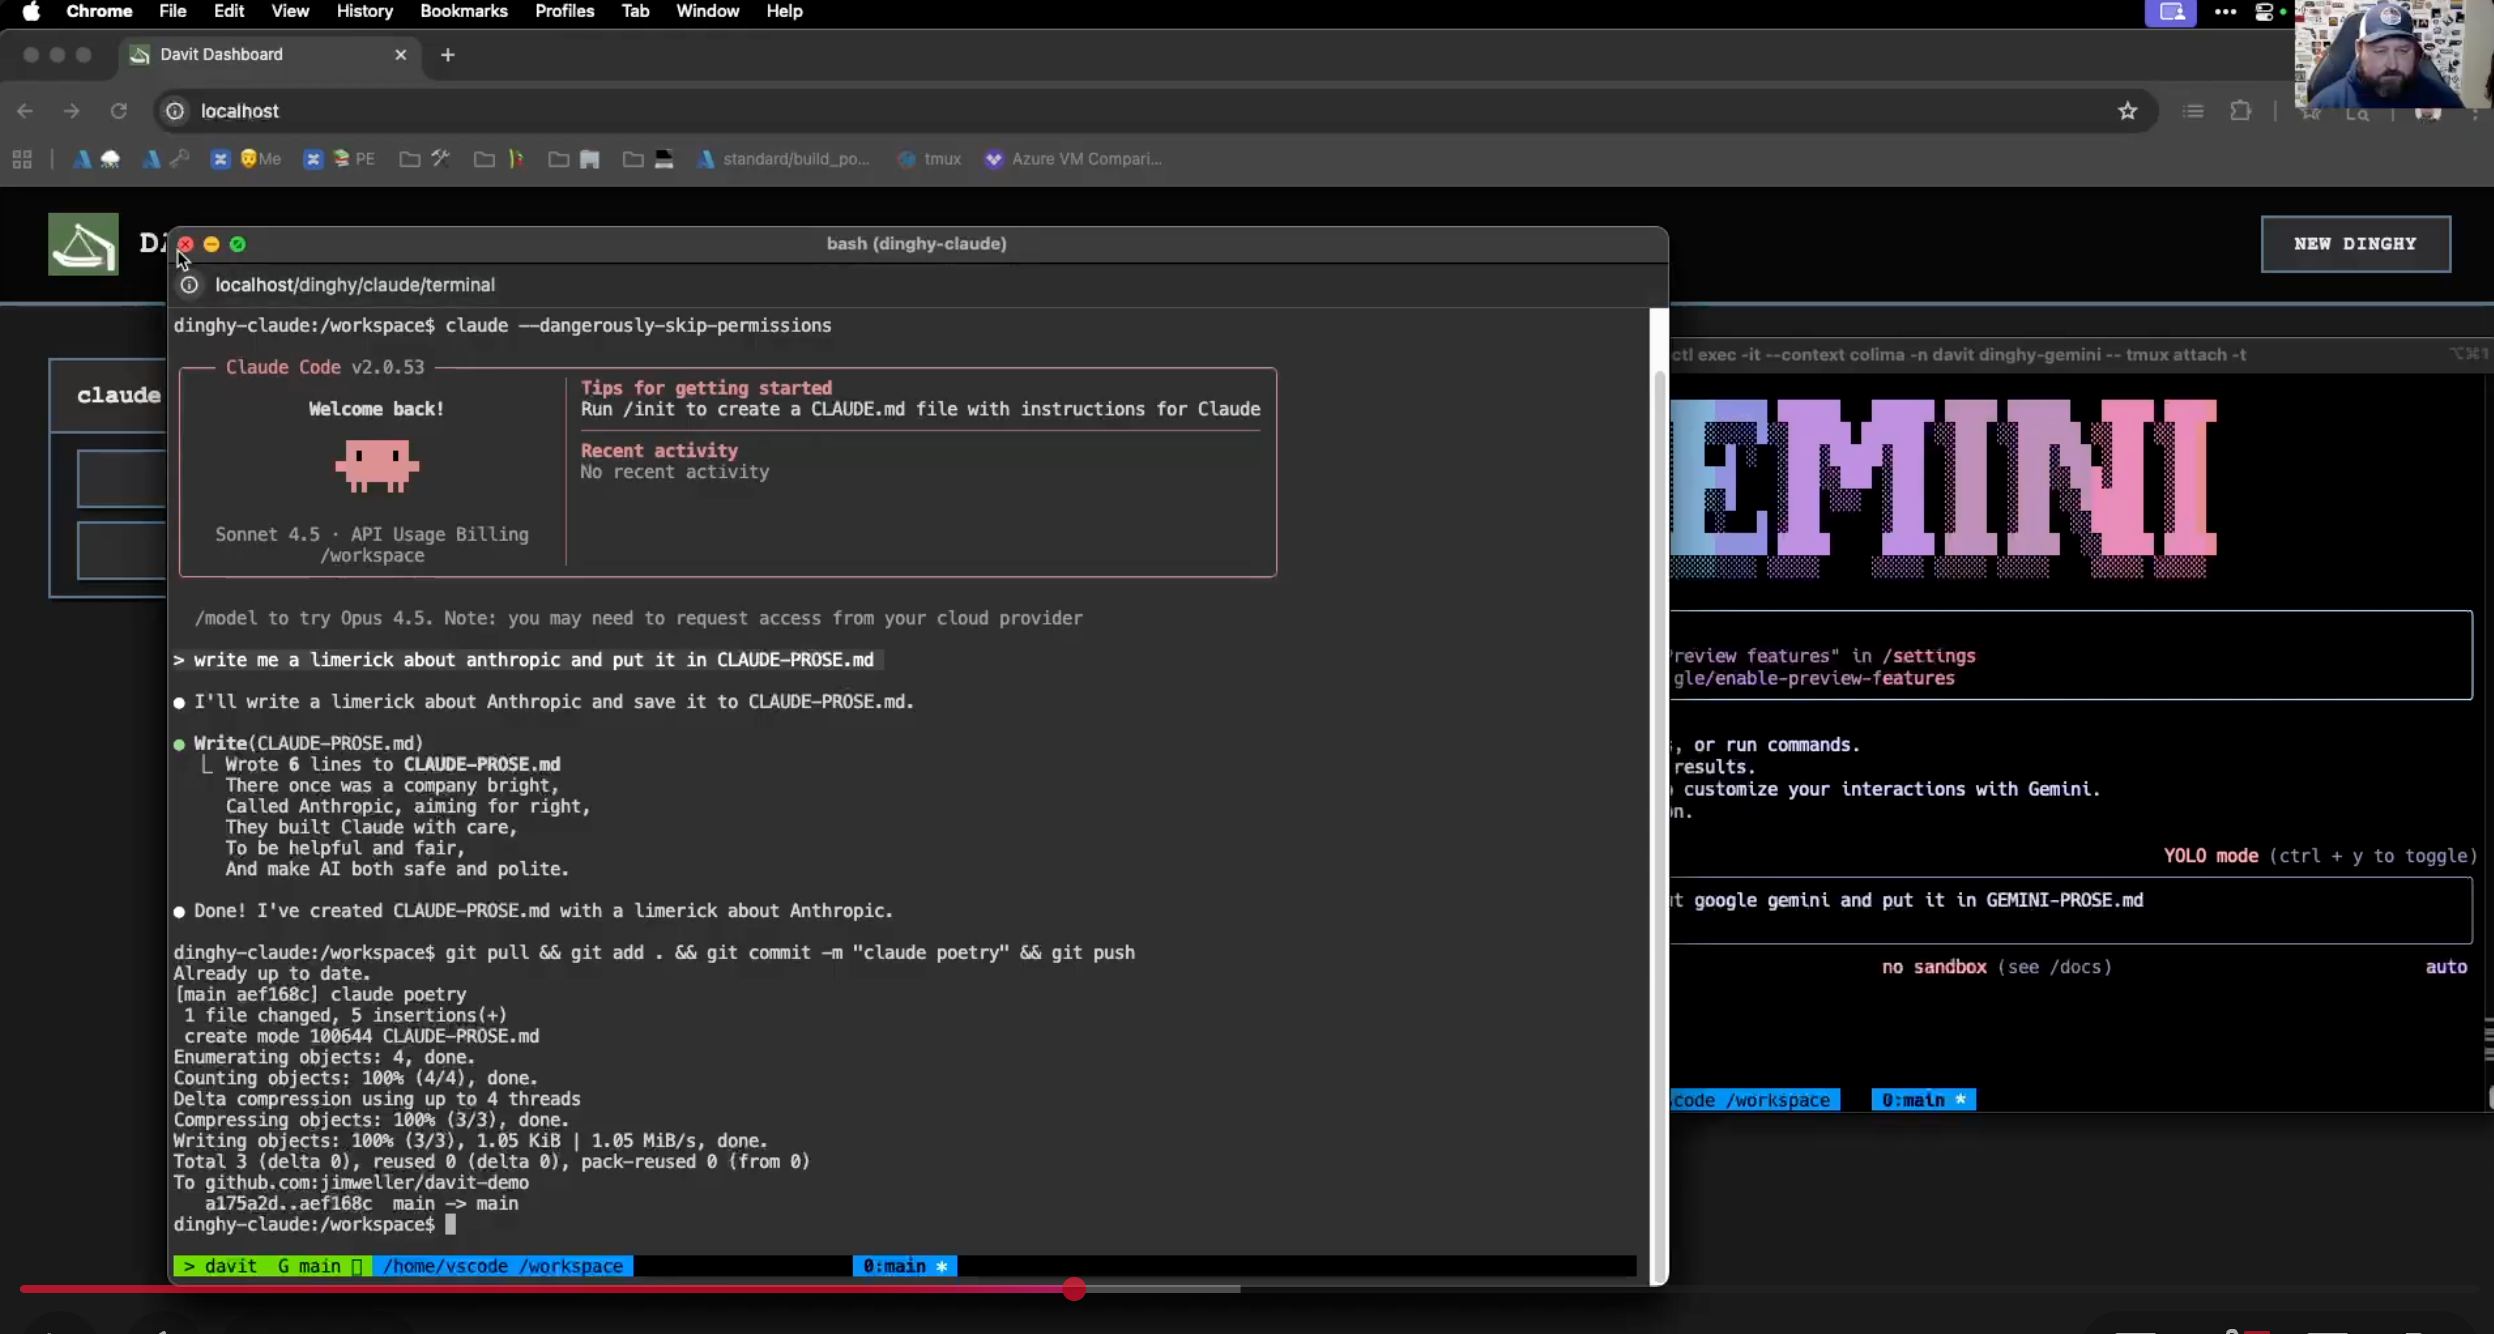2494x1334 pixels.
Task: Click the apps grid icon in the bookmarks bar
Action: pyautogui.click(x=22, y=159)
